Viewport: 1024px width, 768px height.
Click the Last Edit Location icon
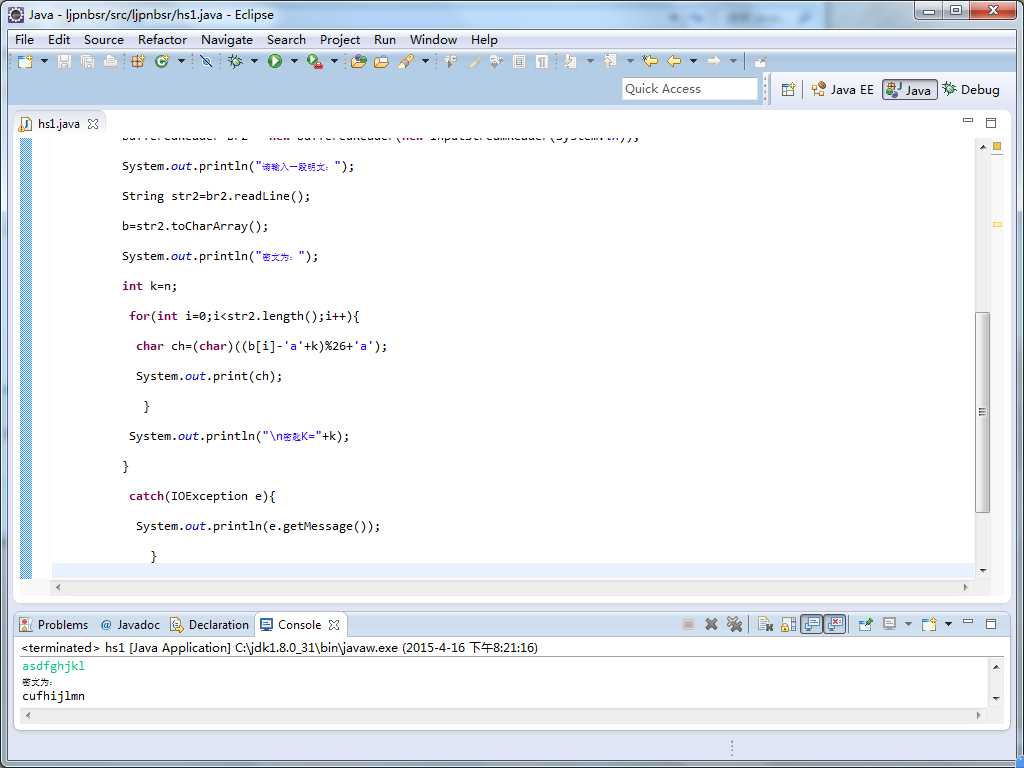coord(650,61)
